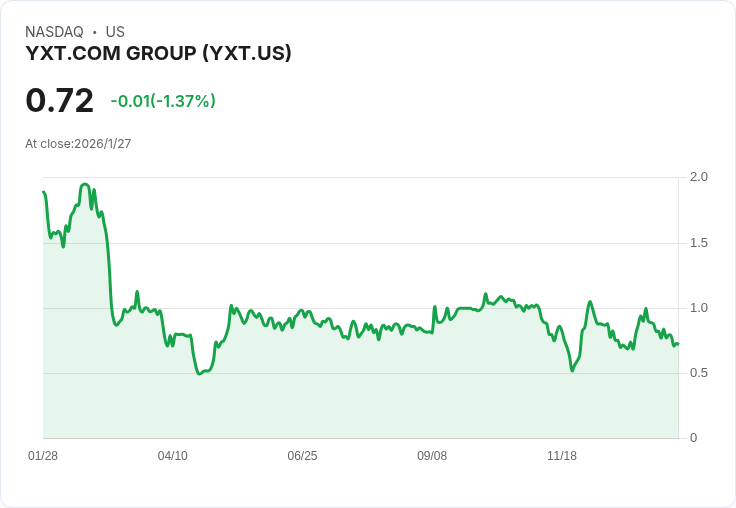Click the 0.72 current price
This screenshot has width=736, height=508.
click(x=59, y=100)
